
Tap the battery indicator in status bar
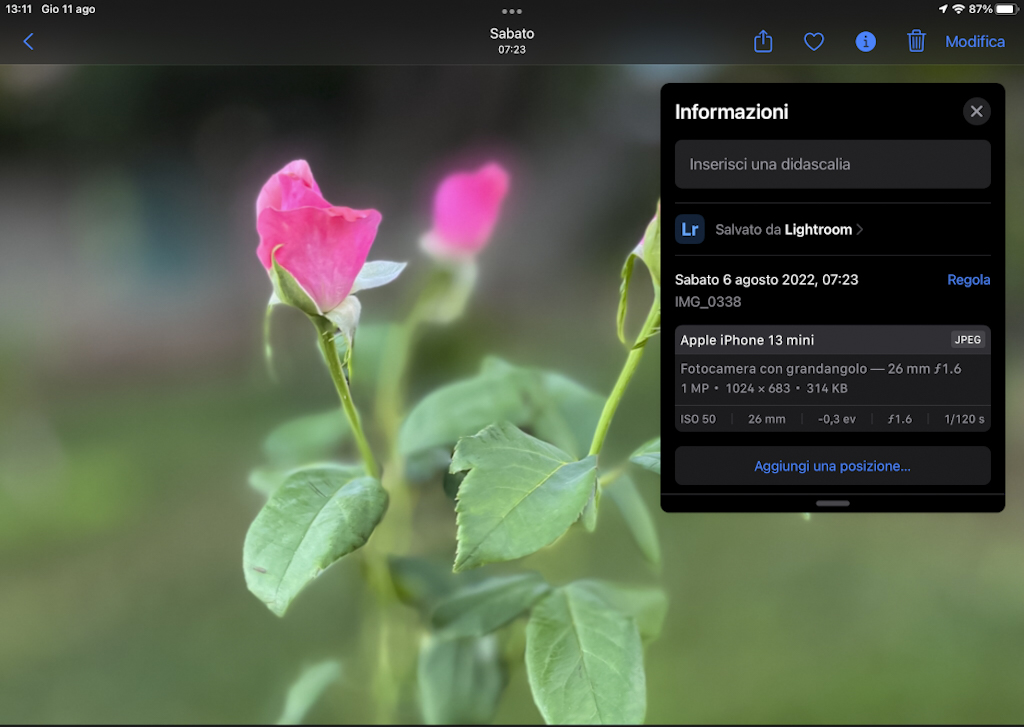tap(1005, 9)
